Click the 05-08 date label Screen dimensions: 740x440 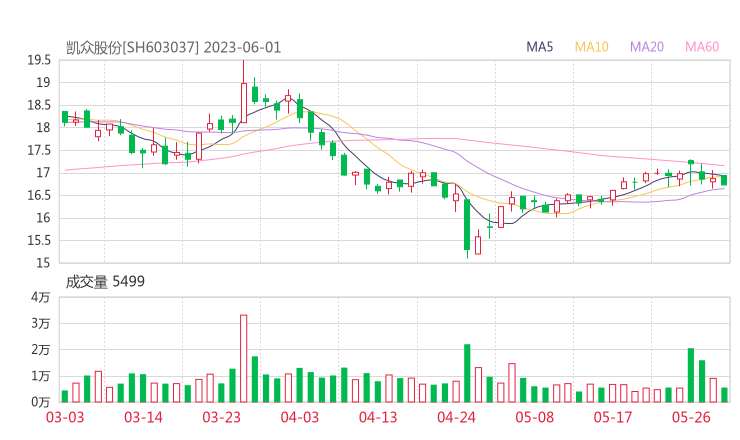pos(535,417)
